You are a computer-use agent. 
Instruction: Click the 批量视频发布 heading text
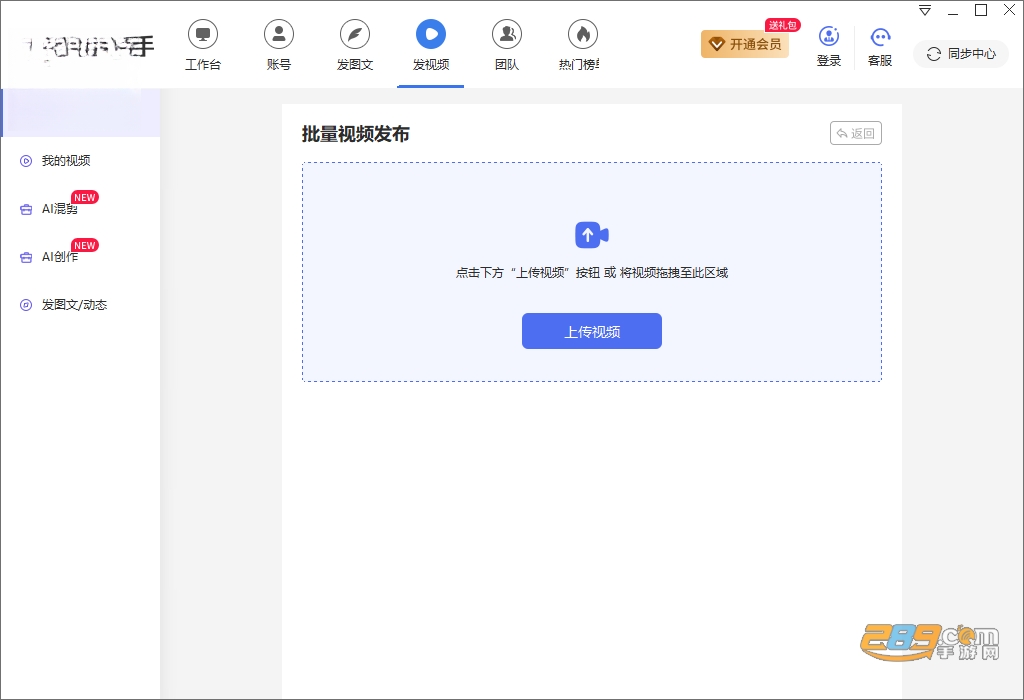click(x=355, y=134)
